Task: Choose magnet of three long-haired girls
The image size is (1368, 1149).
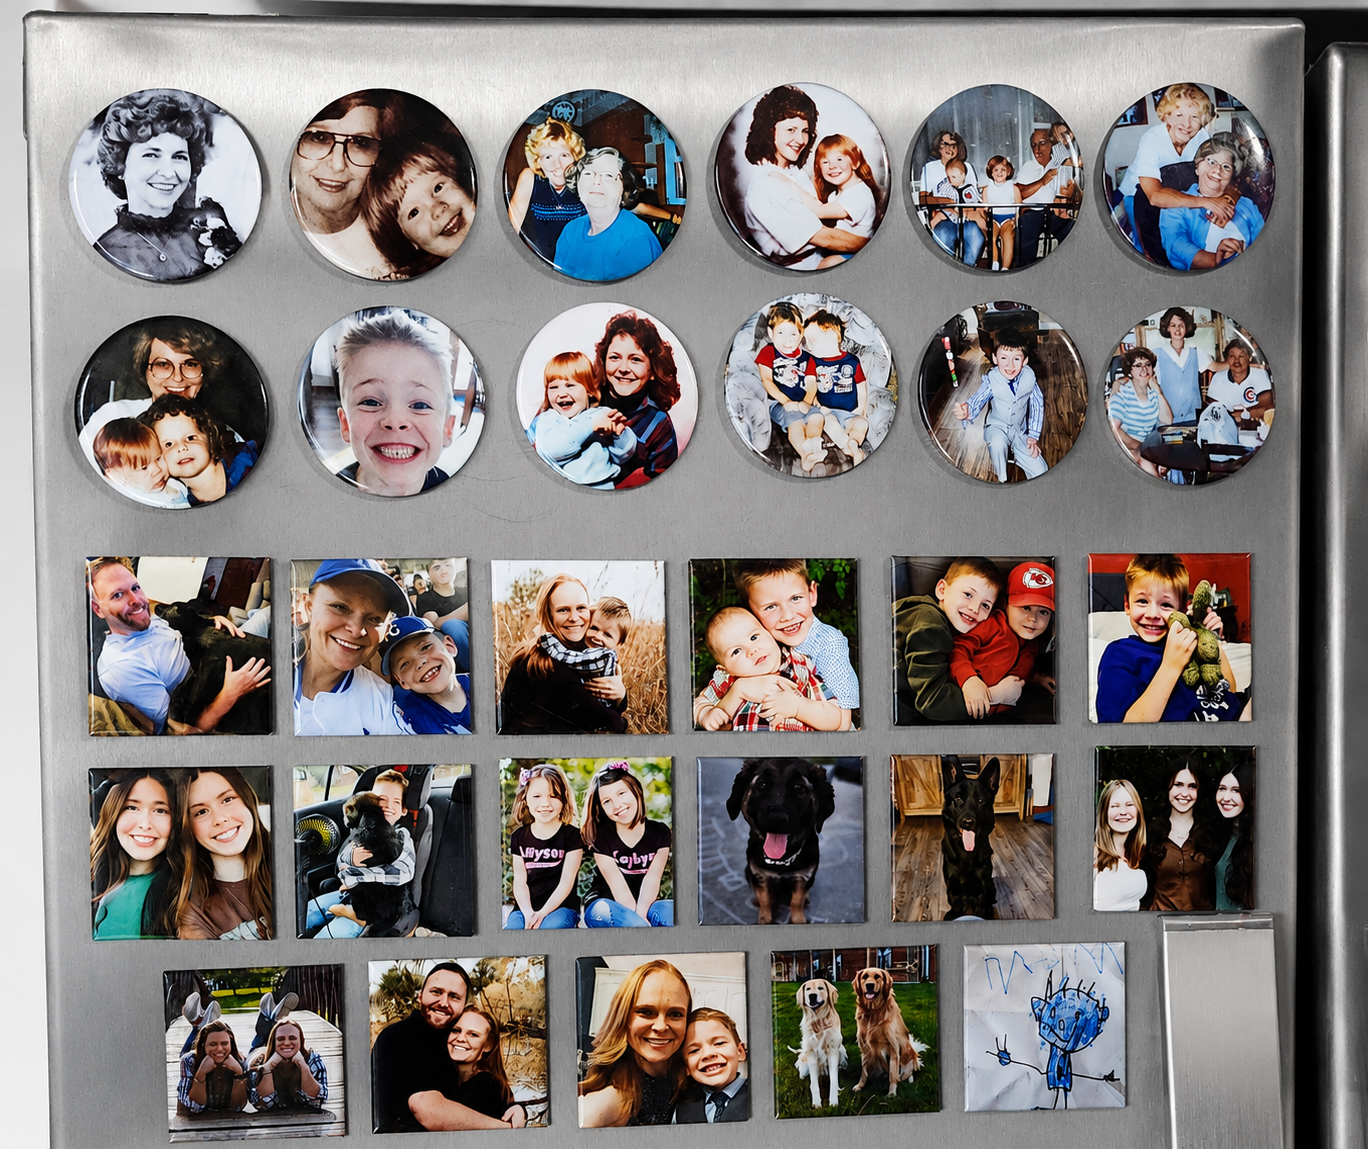Action: tap(1175, 828)
